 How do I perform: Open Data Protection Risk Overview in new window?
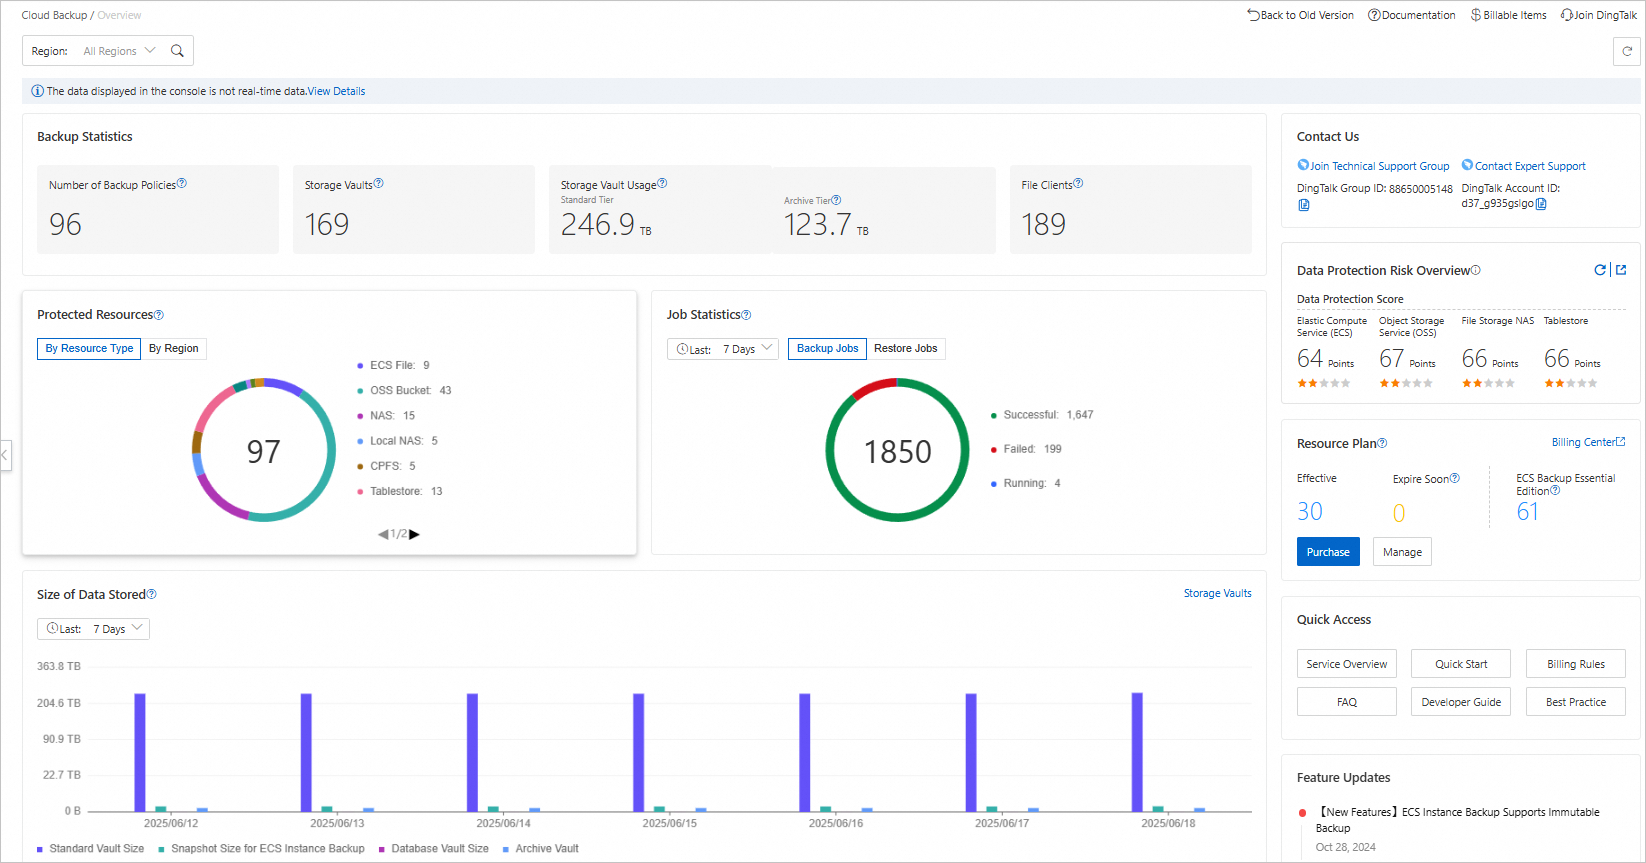click(1621, 270)
